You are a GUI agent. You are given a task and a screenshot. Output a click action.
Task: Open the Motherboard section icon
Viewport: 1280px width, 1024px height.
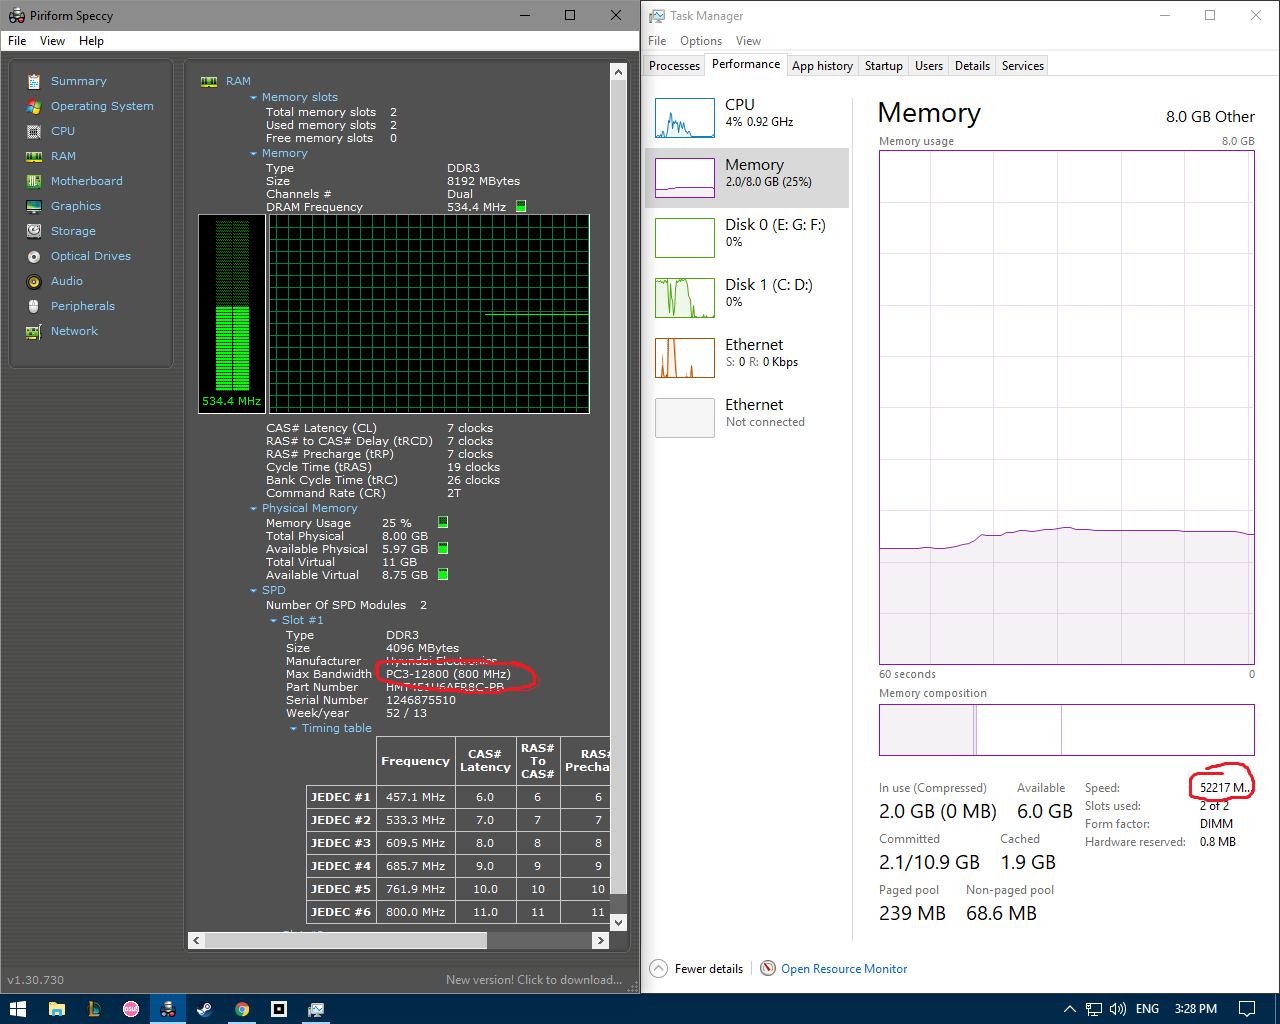34,181
